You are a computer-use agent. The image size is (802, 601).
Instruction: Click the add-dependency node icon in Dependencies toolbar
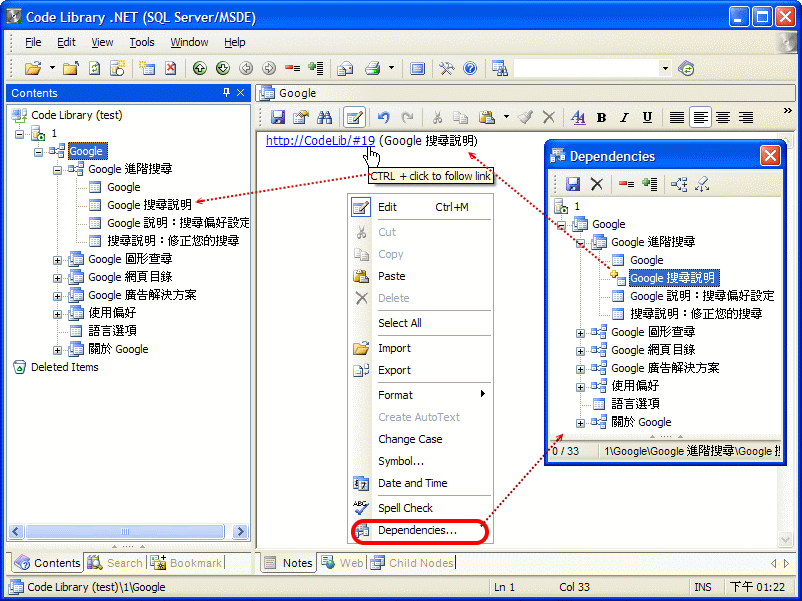pos(679,184)
